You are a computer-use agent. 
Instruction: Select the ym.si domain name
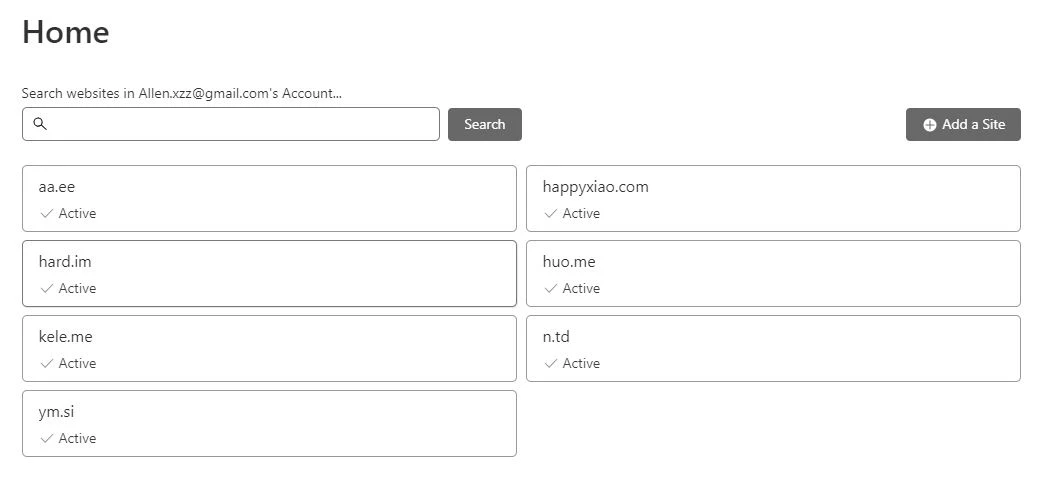click(x=56, y=412)
